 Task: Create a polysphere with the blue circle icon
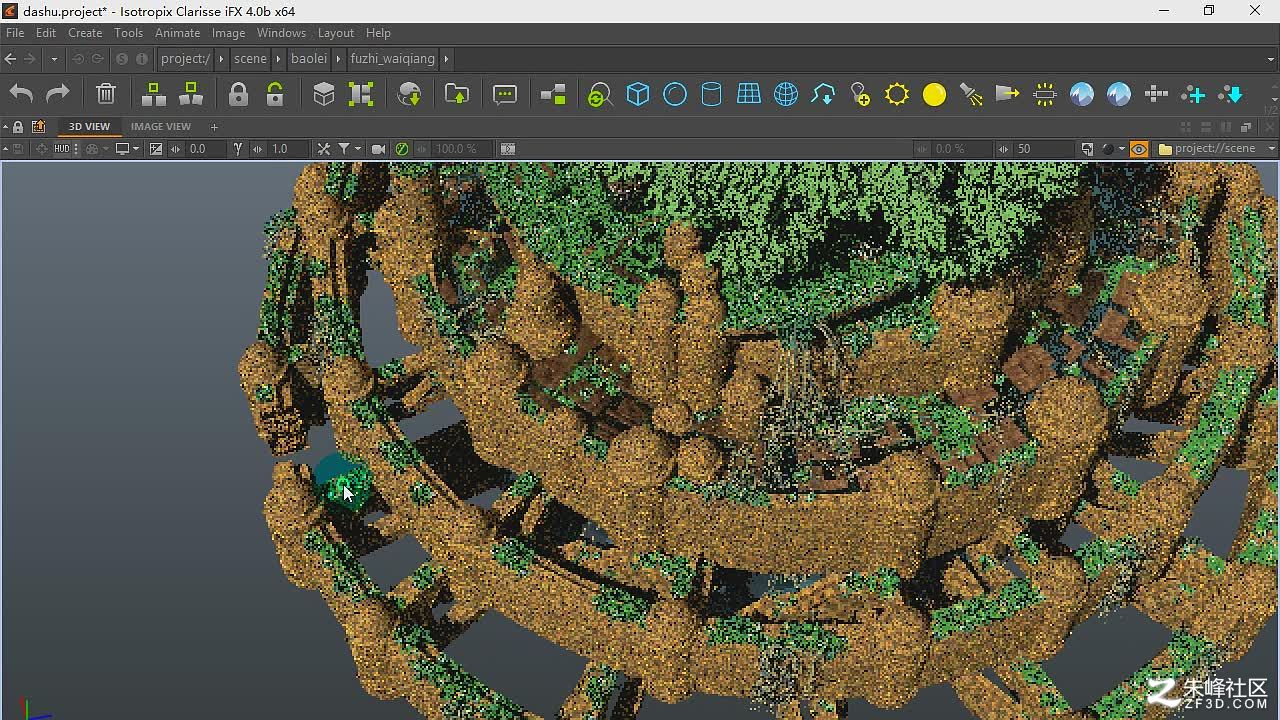point(675,94)
